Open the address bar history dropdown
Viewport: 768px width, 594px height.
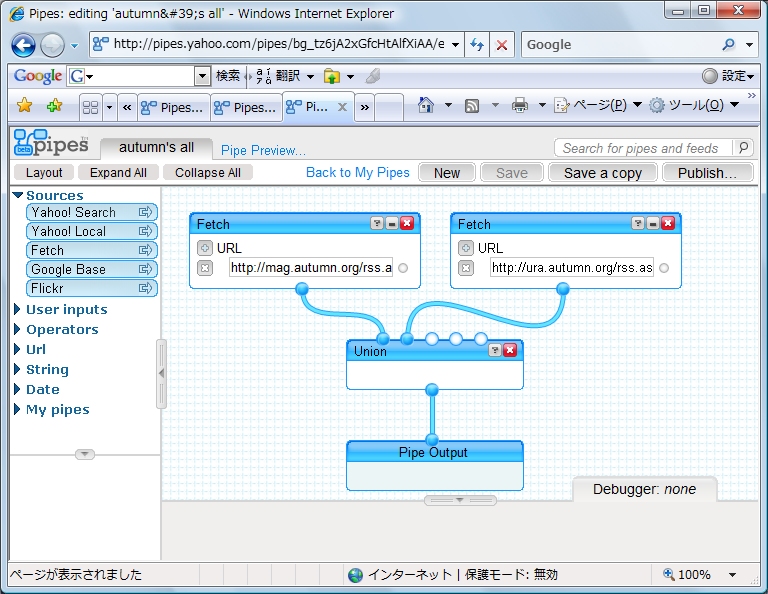pyautogui.click(x=456, y=45)
